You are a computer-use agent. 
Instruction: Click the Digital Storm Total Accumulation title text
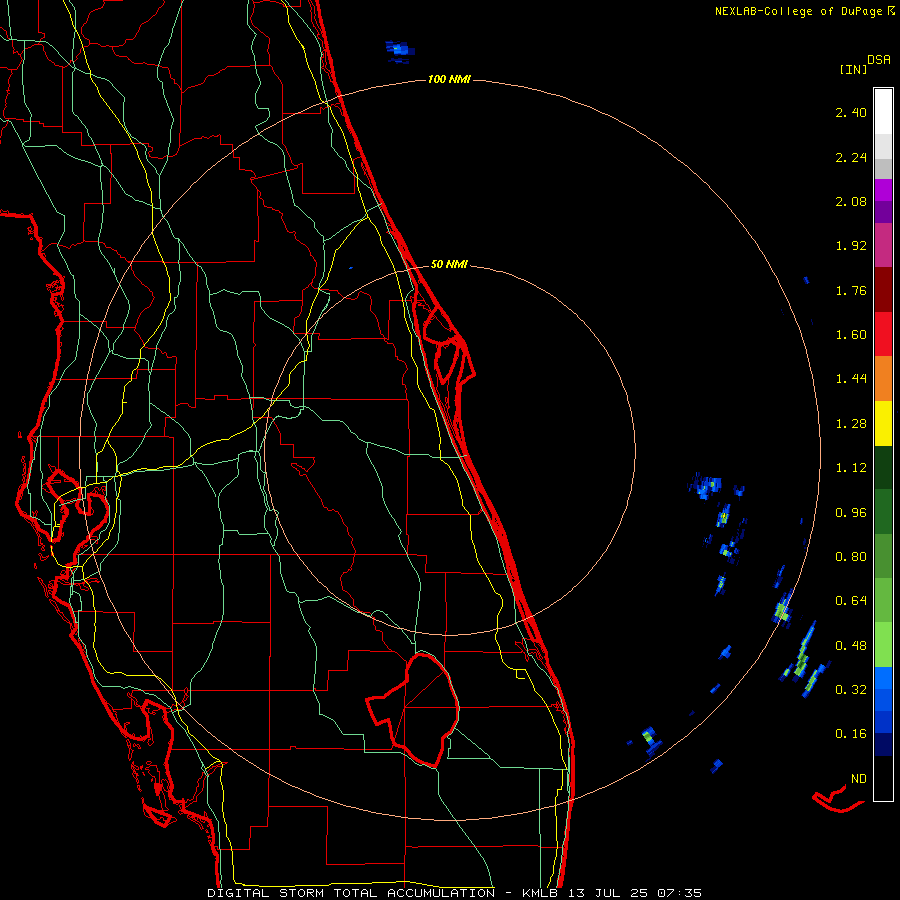pos(351,893)
